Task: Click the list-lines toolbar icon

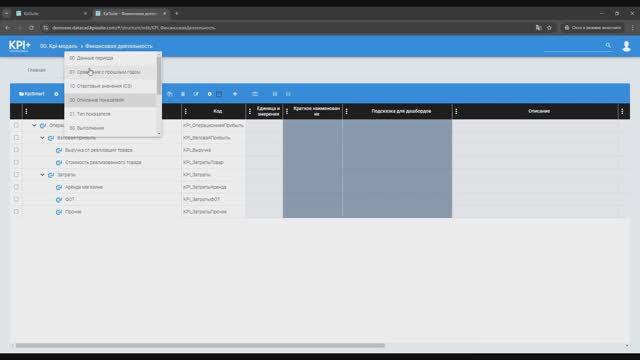Action: coord(255,94)
